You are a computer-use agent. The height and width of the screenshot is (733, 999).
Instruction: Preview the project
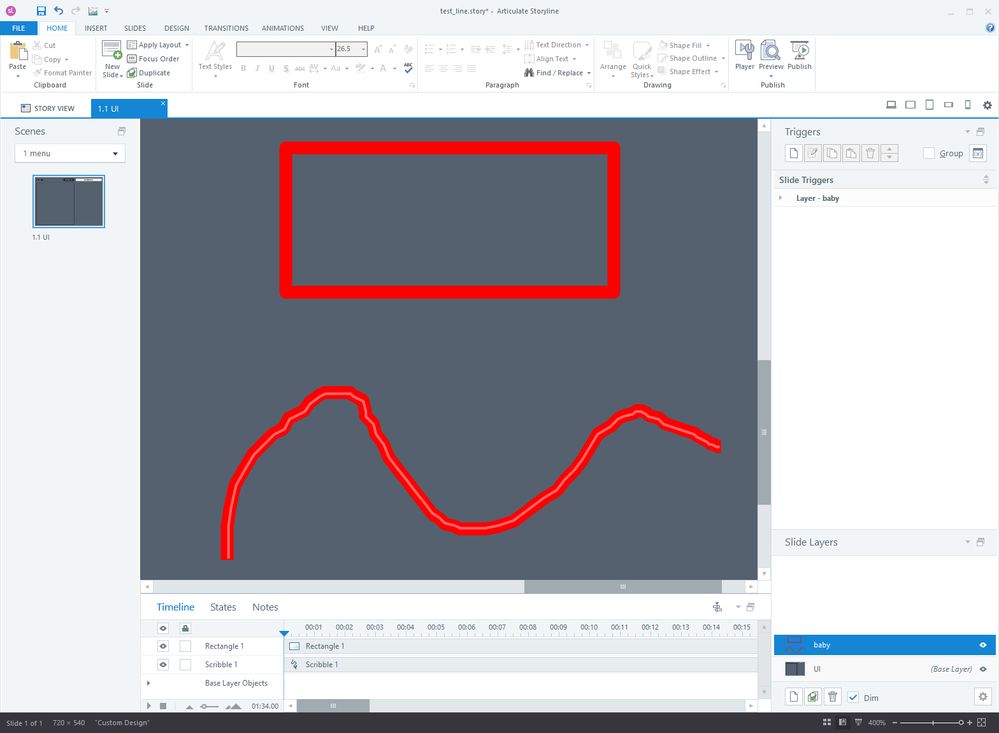pos(771,57)
